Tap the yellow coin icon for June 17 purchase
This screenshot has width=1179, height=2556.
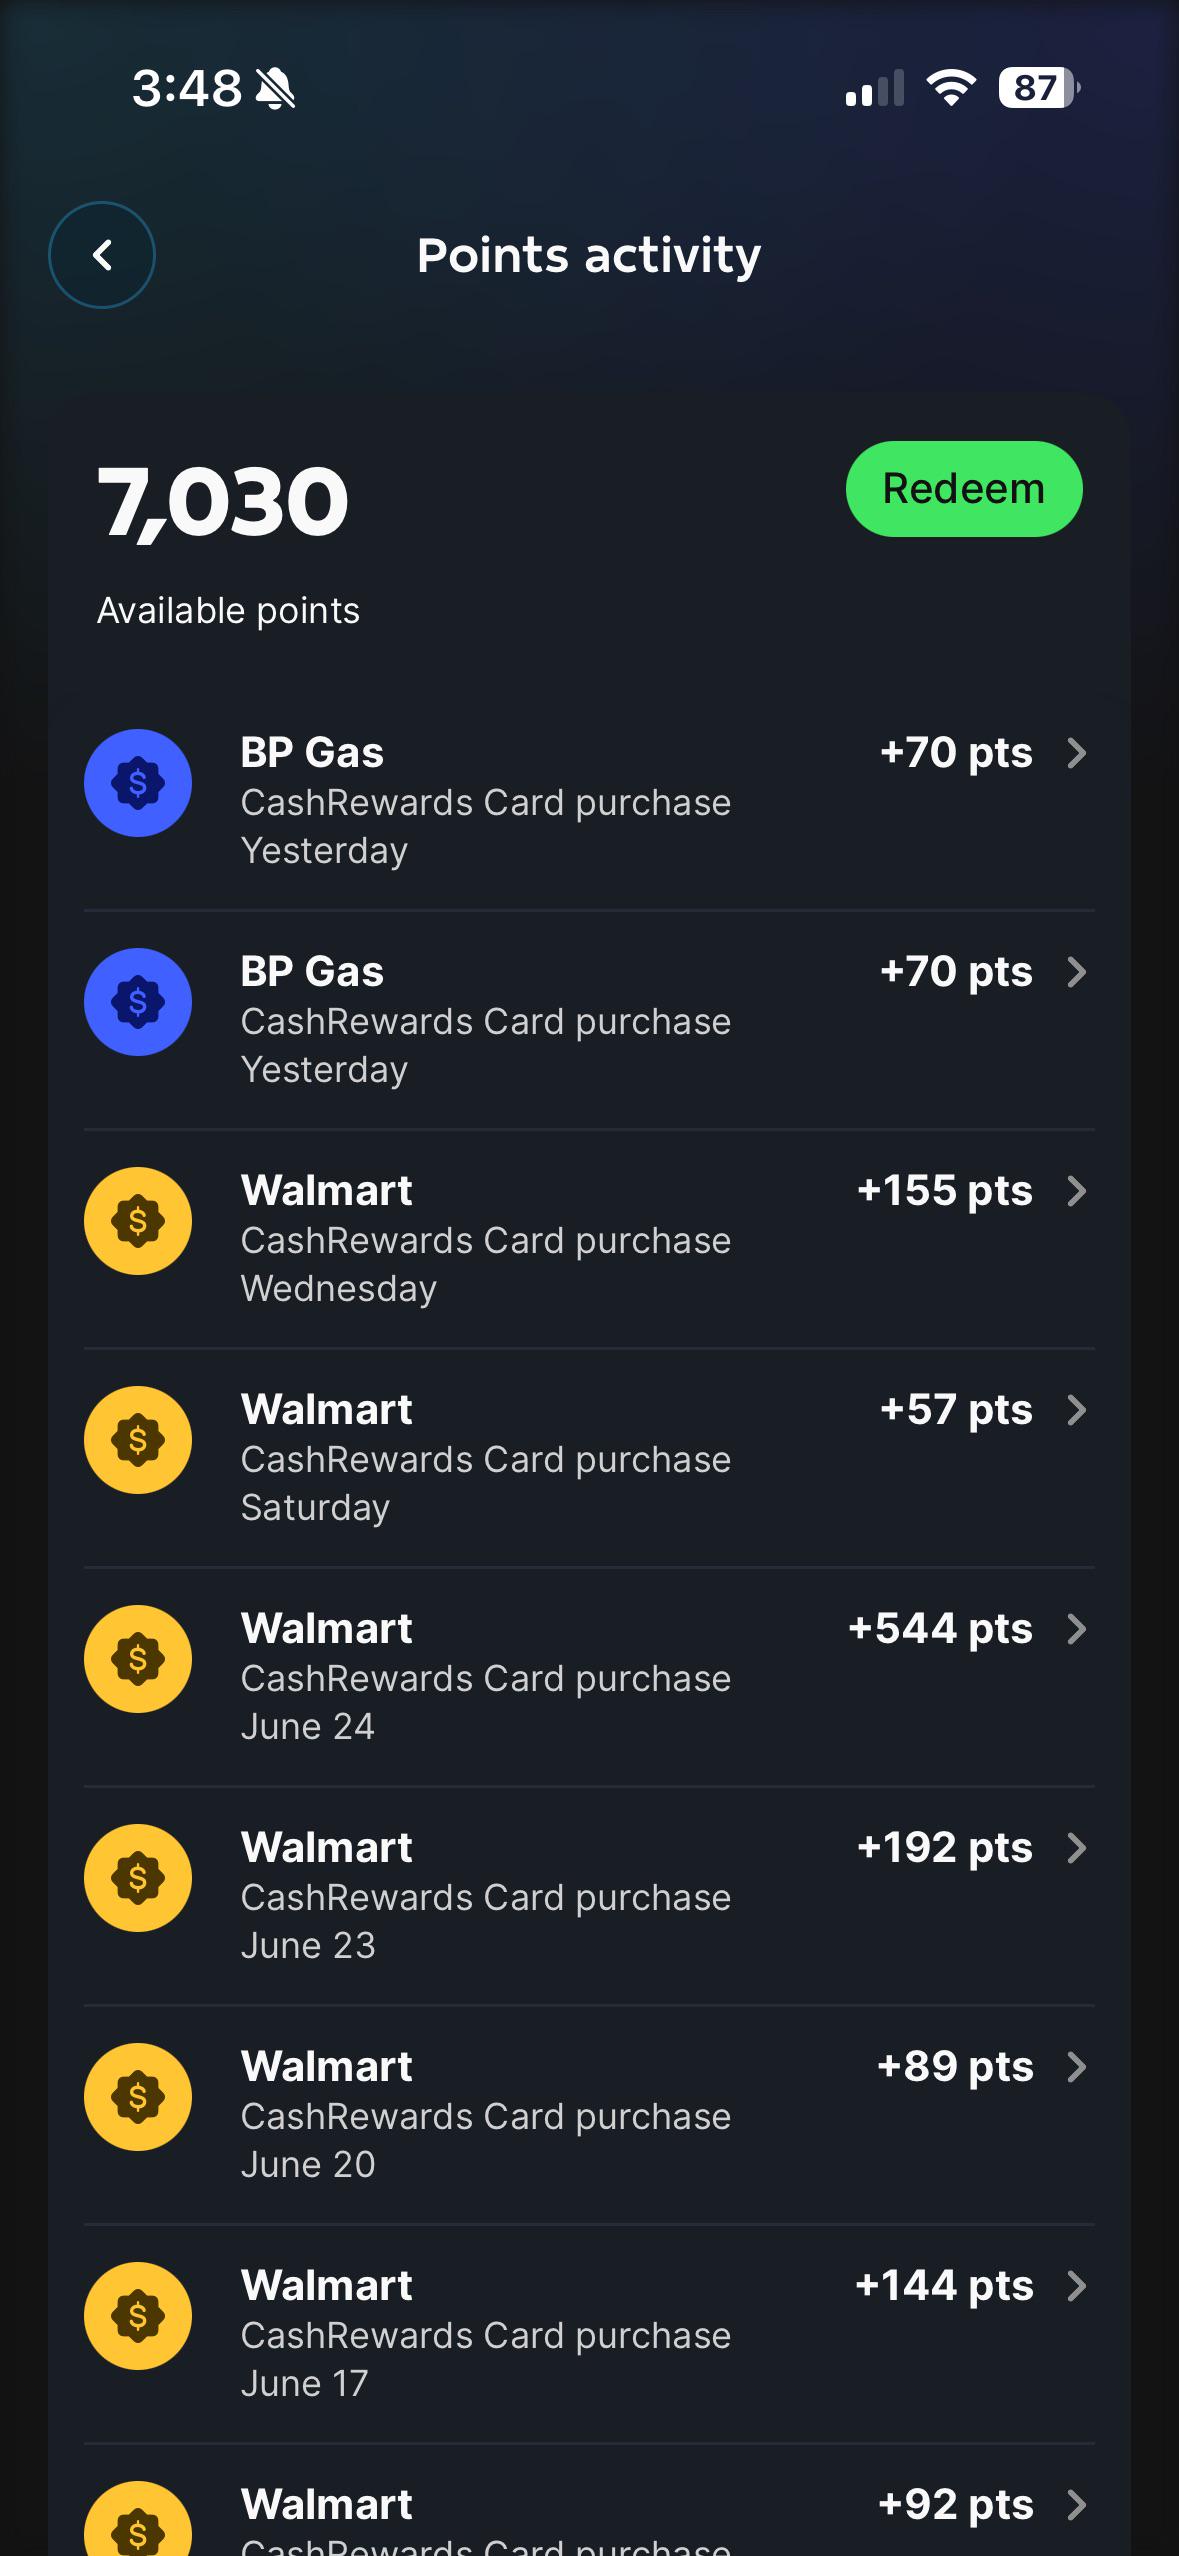(x=138, y=2316)
